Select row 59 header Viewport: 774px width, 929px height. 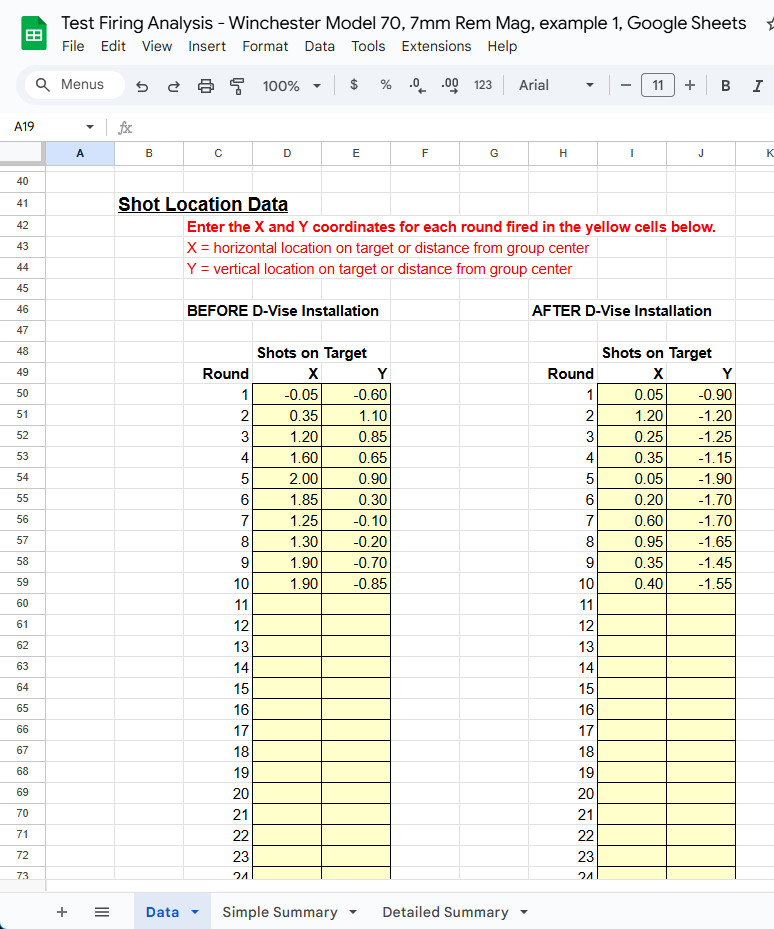[x=23, y=583]
